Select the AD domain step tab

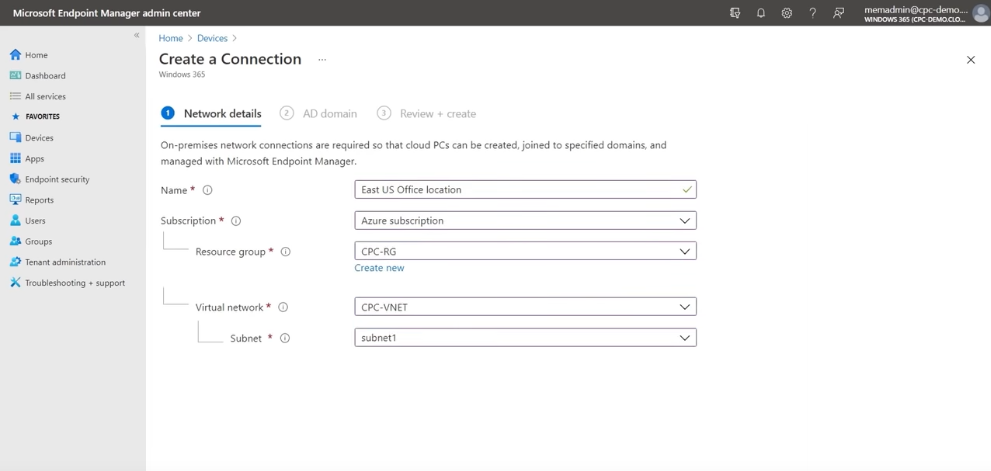click(x=318, y=114)
